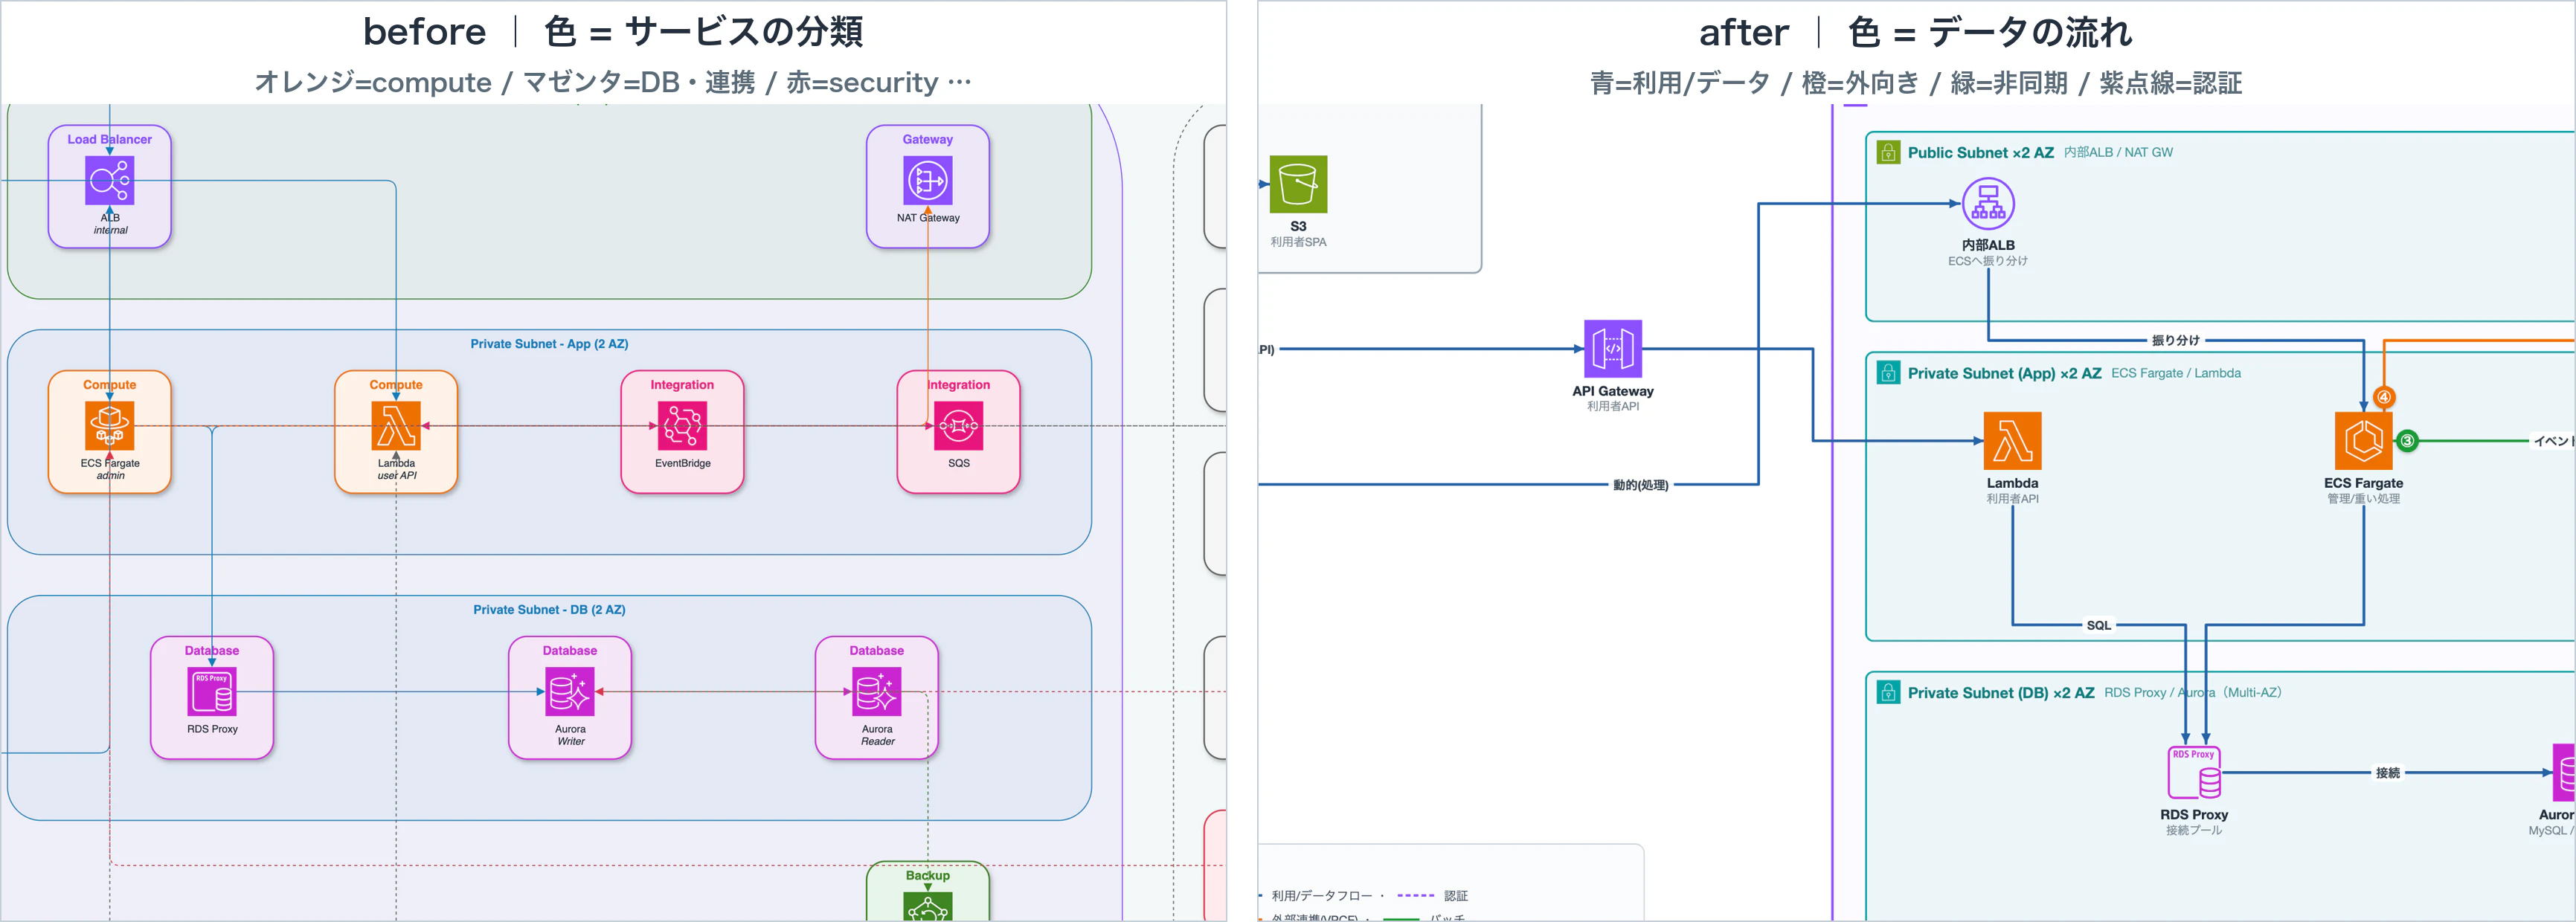Viewport: 2576px width, 922px height.
Task: Select Lambda icon in after diagram
Action: coord(2012,441)
